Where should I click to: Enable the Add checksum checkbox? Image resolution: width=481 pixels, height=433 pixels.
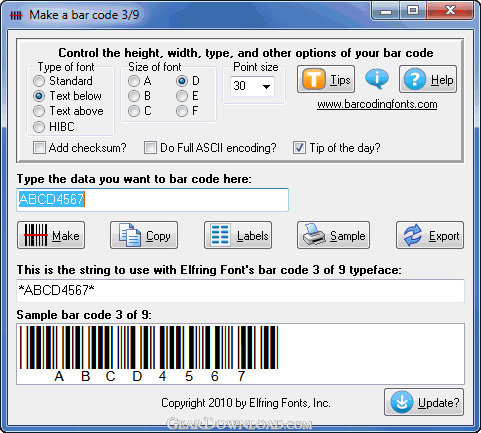[x=39, y=147]
